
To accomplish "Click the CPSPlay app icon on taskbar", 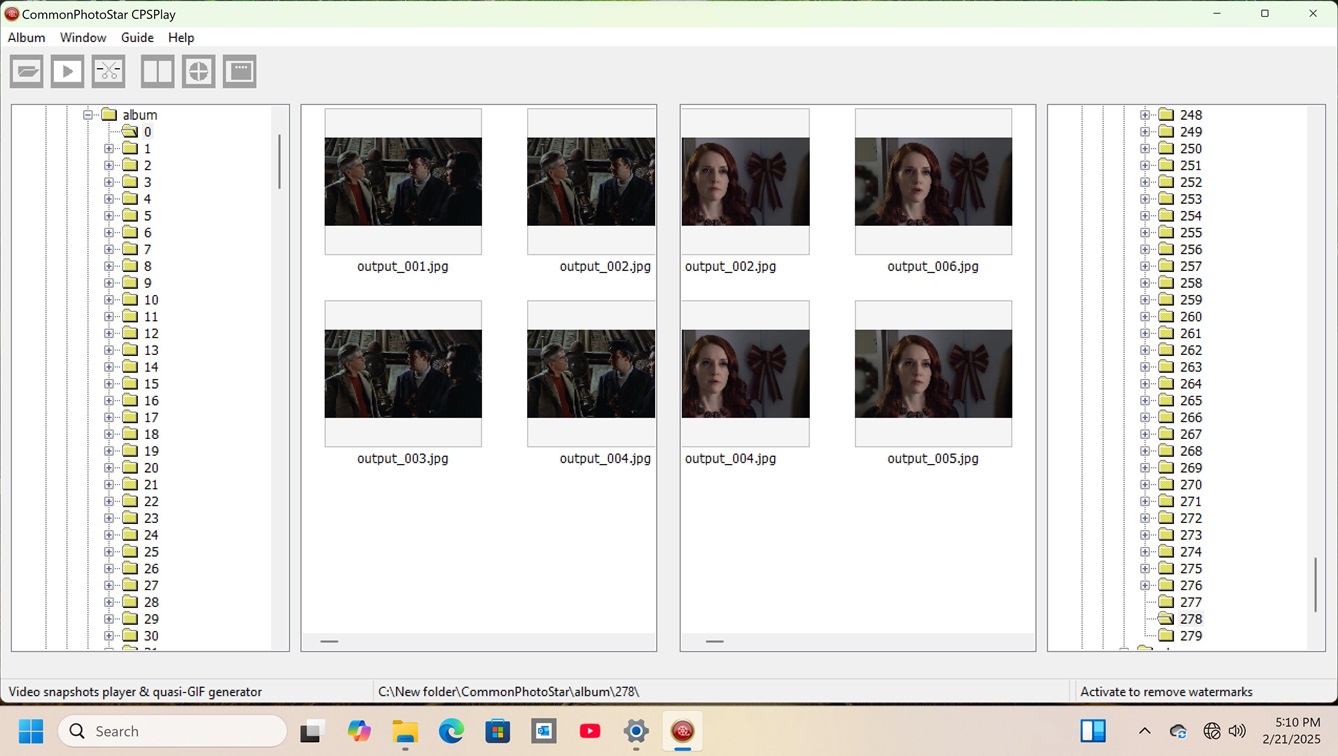I will coord(683,731).
